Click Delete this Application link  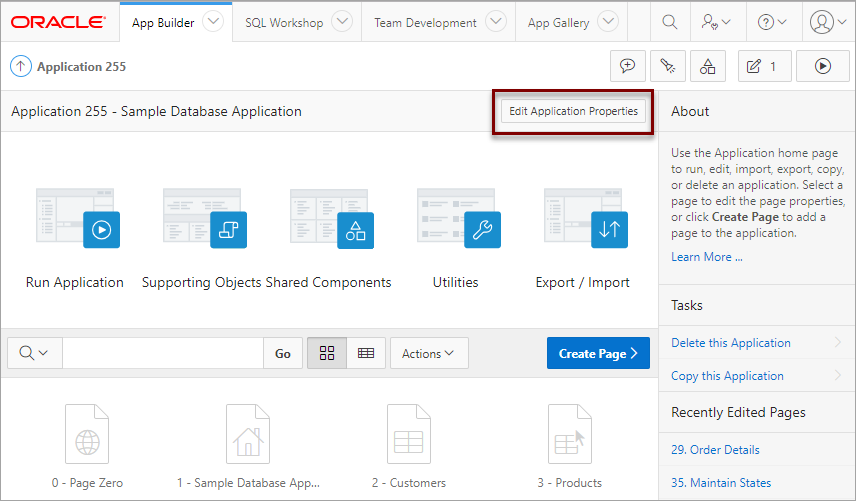730,343
